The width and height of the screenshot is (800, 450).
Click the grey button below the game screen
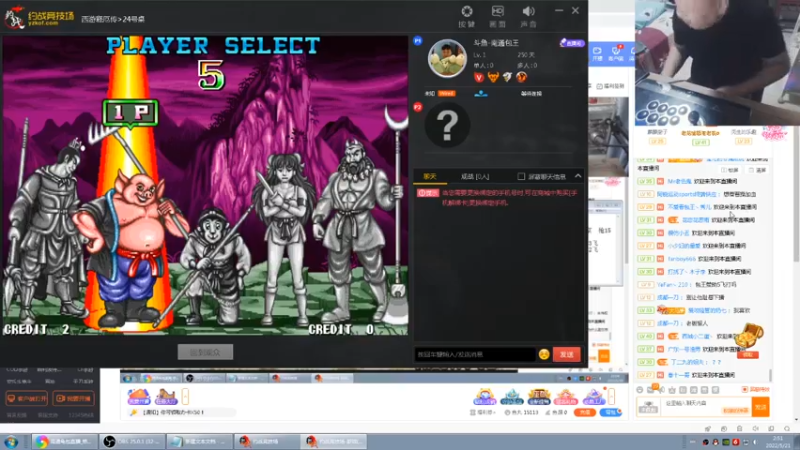(205, 352)
